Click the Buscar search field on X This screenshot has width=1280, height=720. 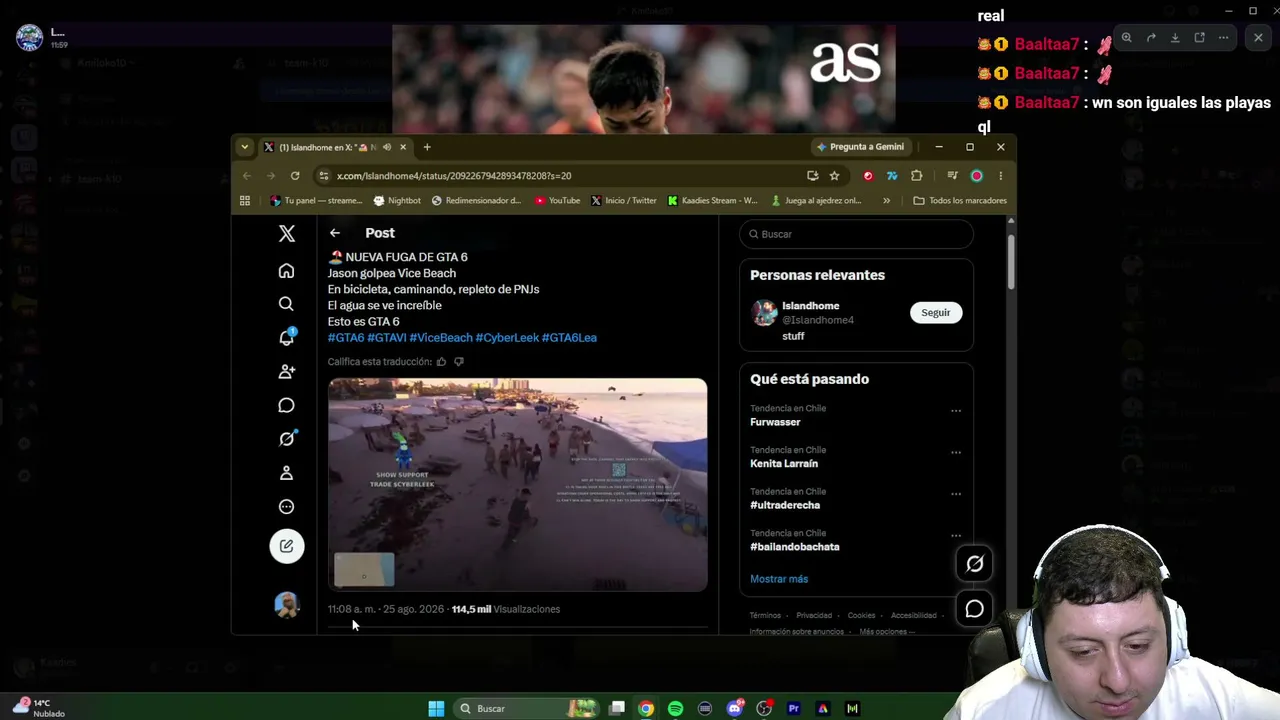[x=856, y=234]
